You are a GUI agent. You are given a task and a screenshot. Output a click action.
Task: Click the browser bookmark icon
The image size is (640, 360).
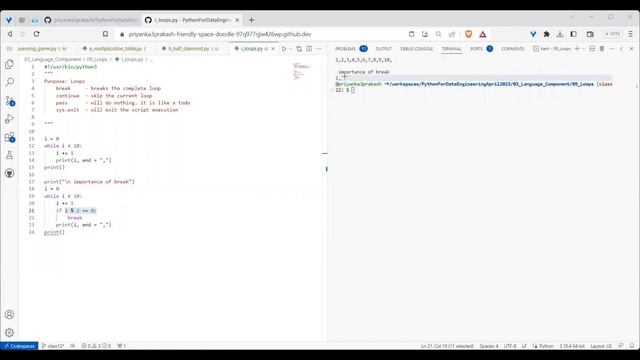pos(105,34)
